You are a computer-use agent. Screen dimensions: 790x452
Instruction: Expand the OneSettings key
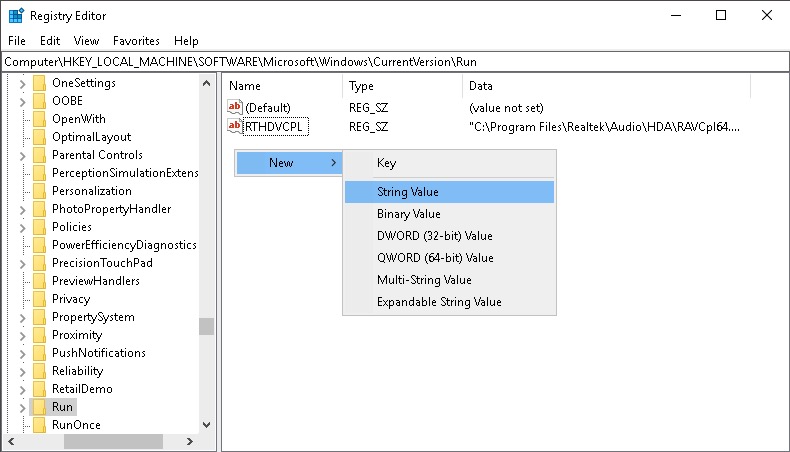[22, 84]
